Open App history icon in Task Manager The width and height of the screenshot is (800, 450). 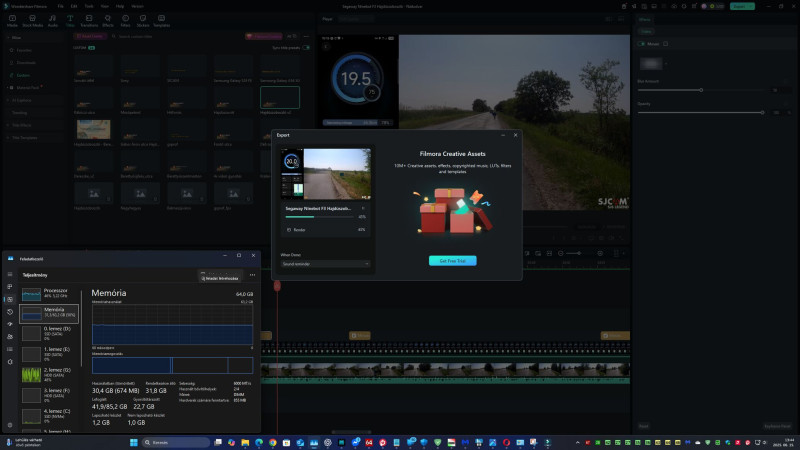10,312
